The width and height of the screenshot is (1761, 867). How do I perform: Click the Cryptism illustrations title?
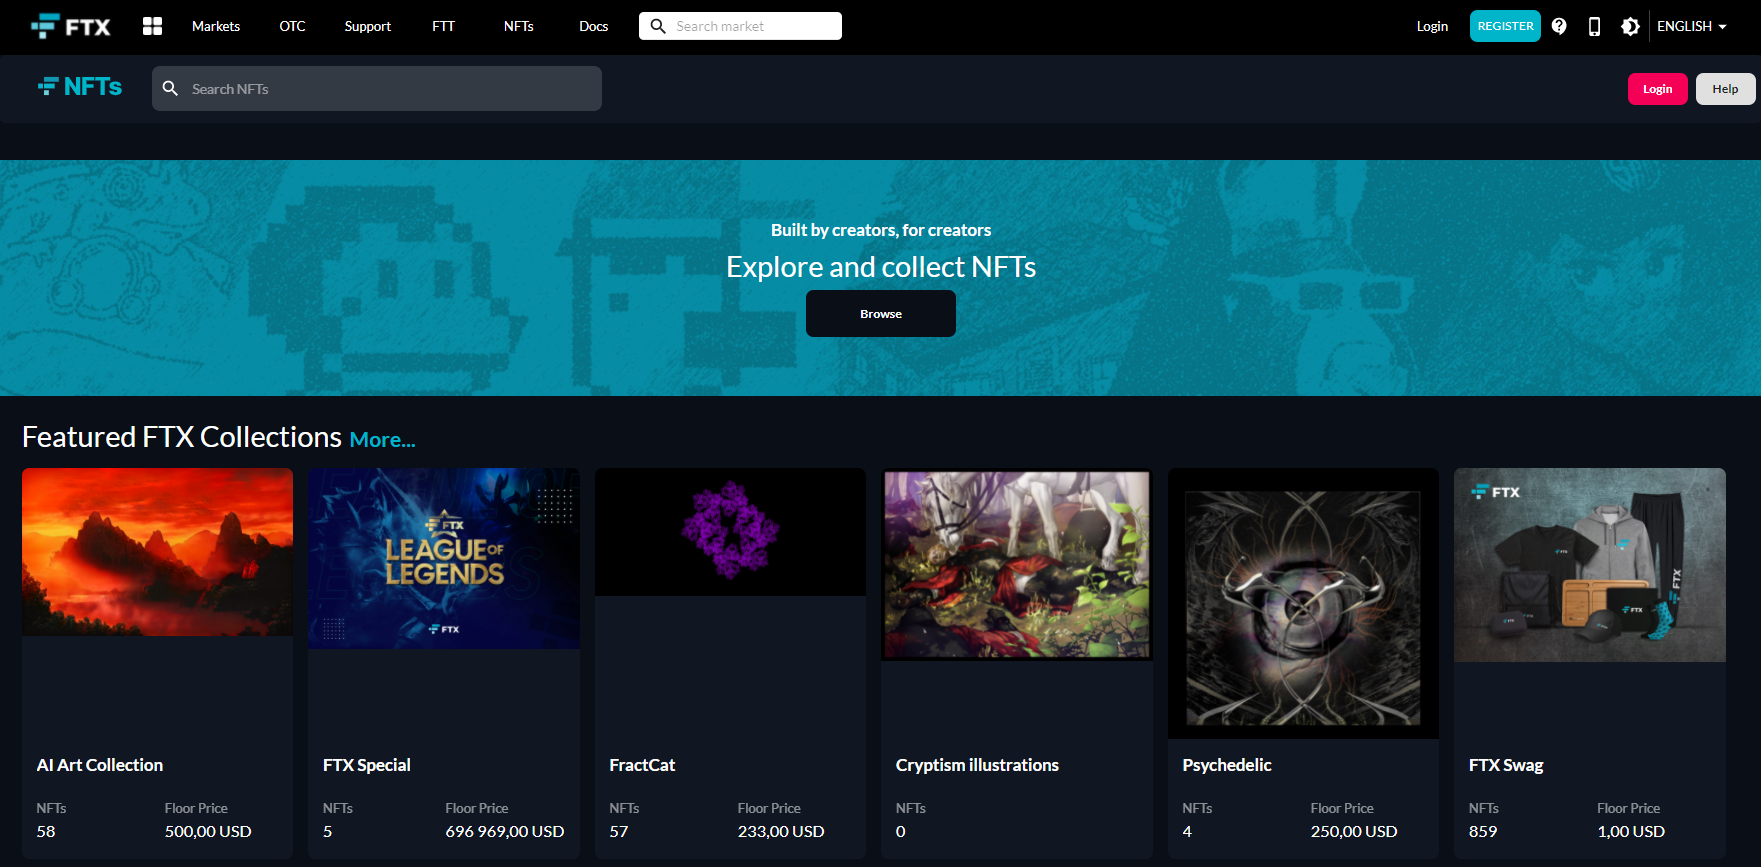[977, 765]
